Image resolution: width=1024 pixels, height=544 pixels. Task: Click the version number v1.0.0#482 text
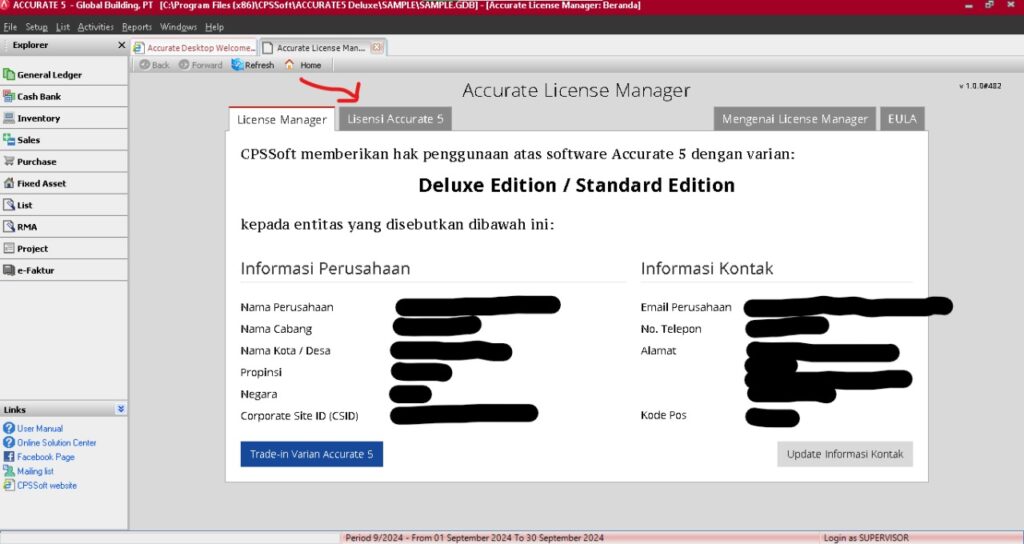980,86
